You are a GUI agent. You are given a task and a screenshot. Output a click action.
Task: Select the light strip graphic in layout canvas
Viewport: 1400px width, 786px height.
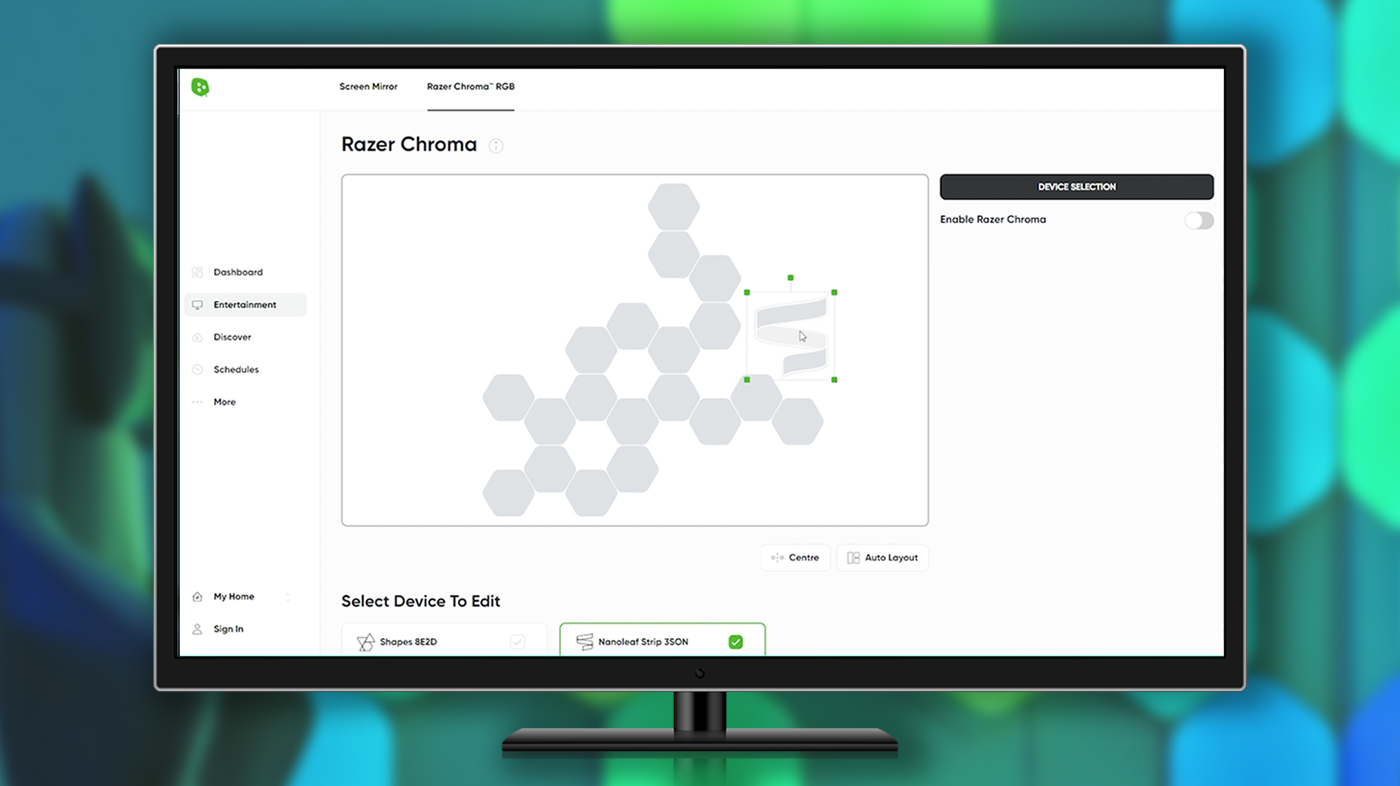[791, 336]
